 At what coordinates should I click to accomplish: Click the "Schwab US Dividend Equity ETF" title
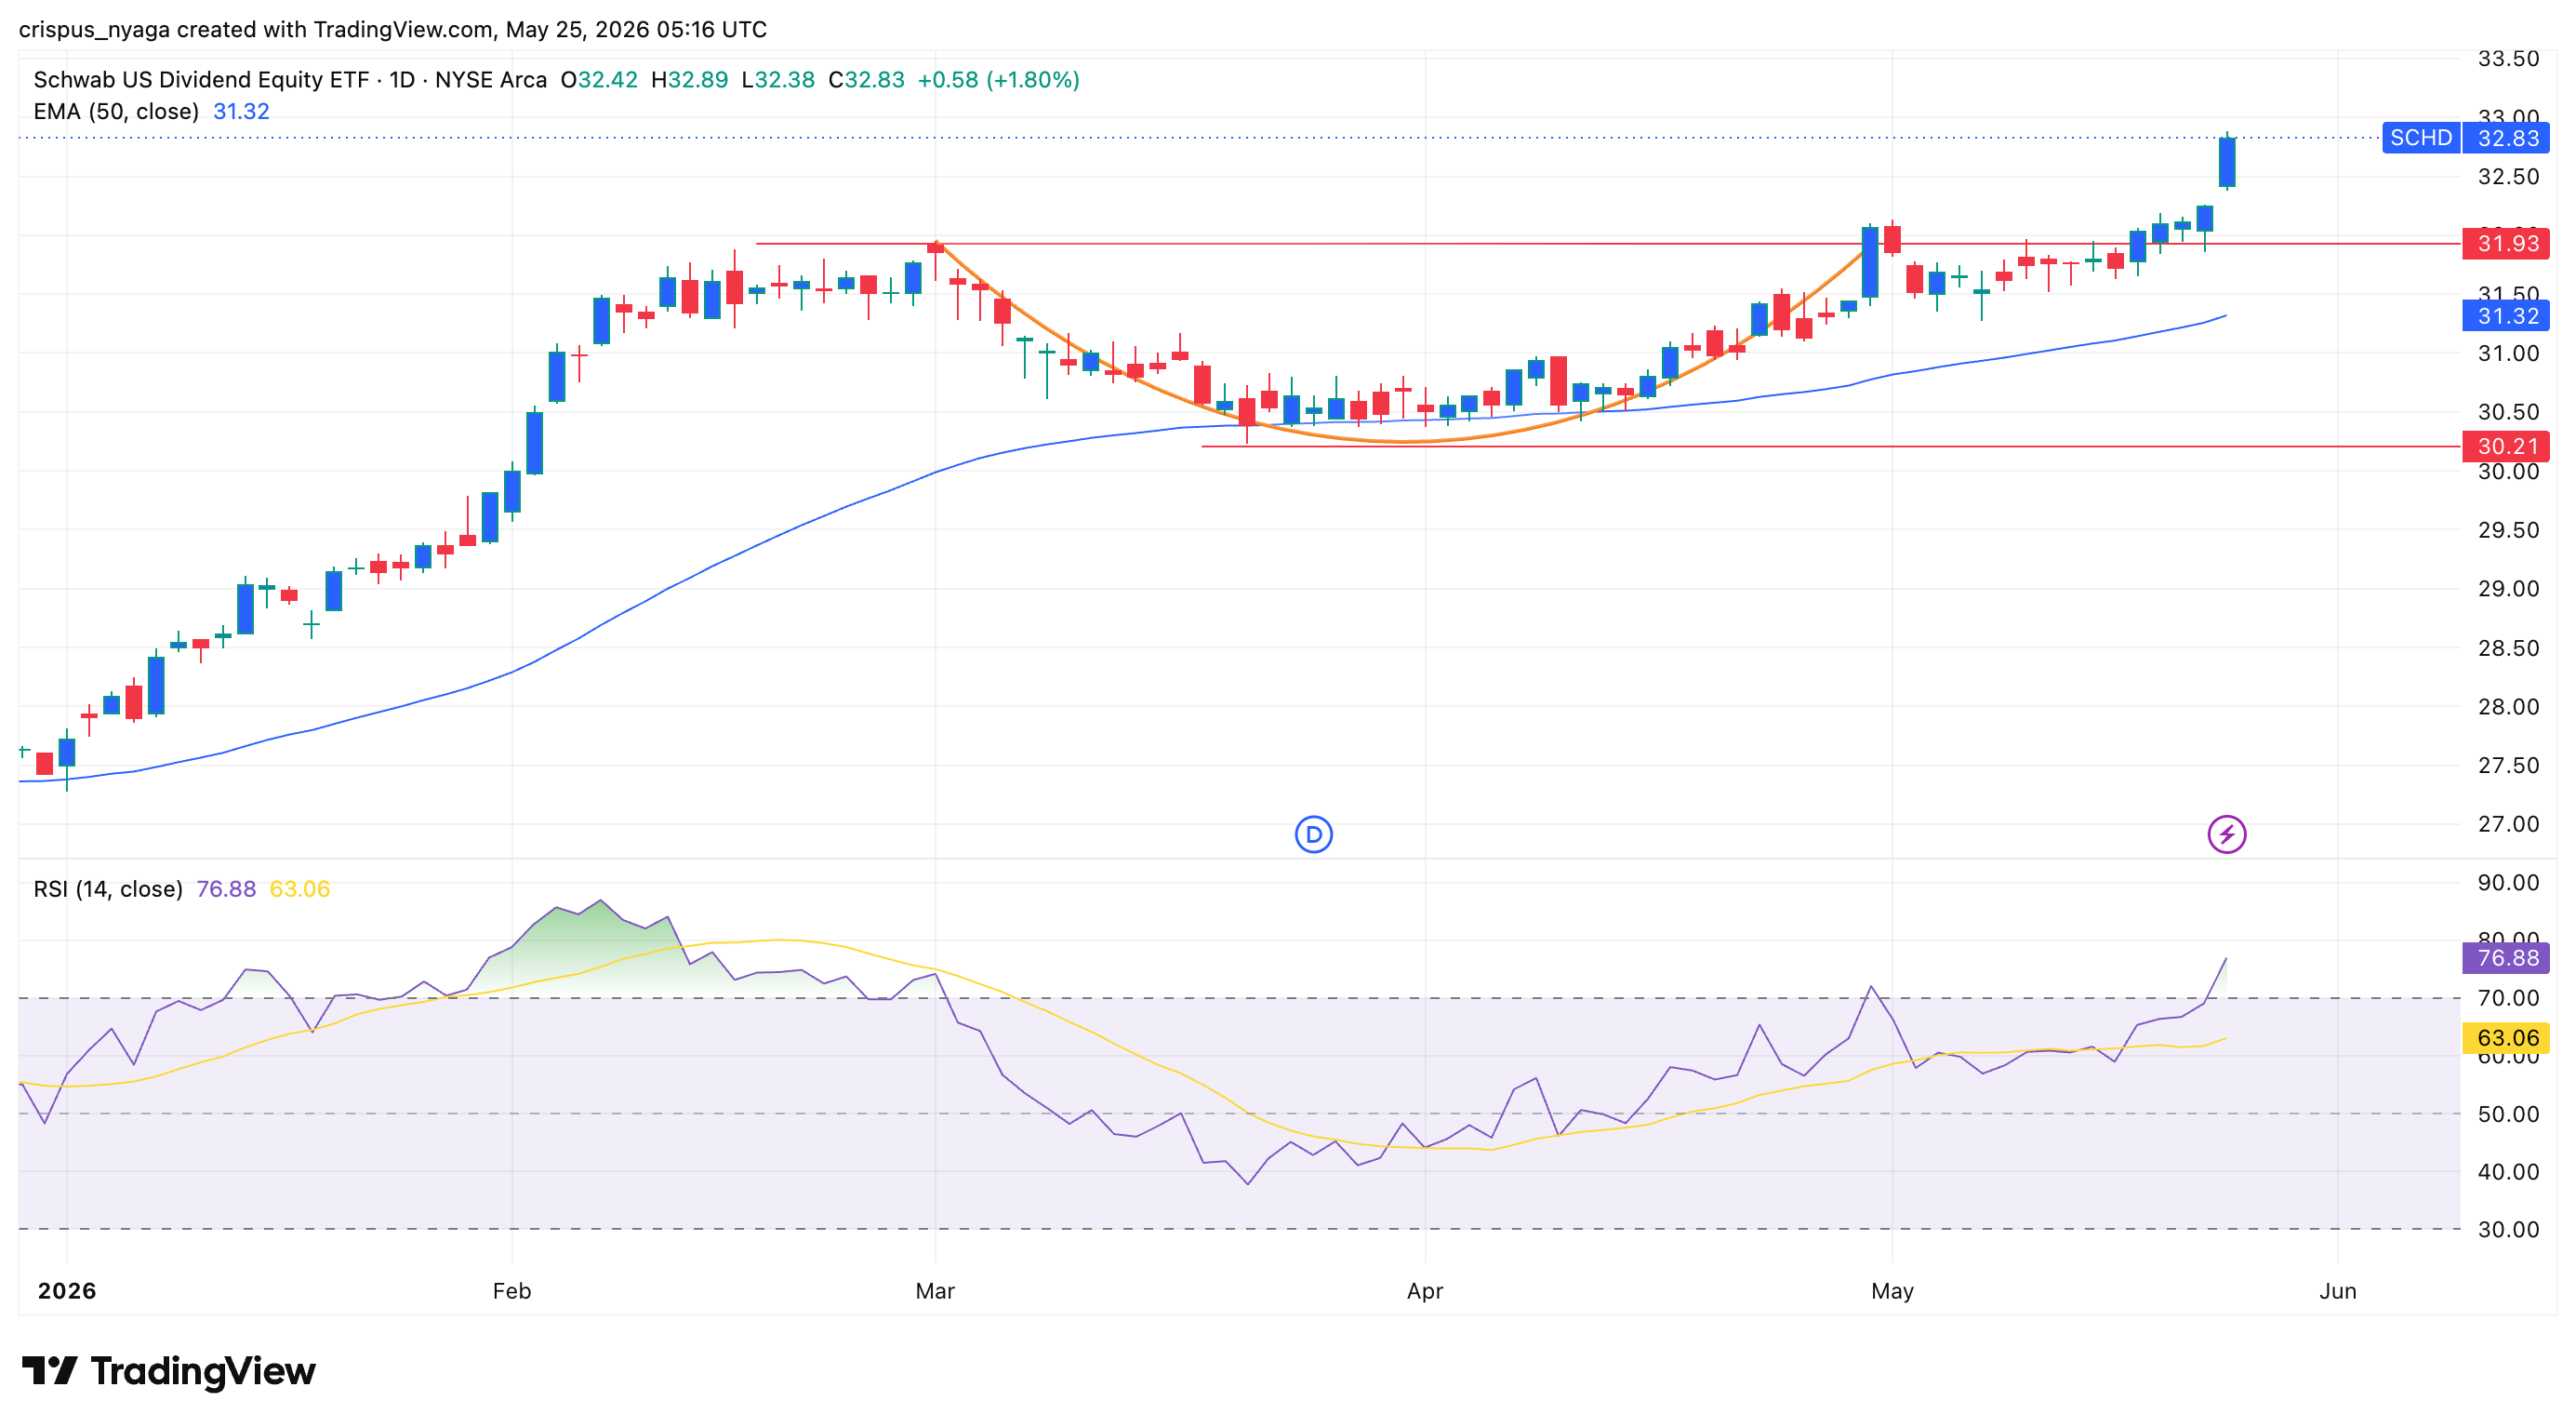[x=201, y=80]
